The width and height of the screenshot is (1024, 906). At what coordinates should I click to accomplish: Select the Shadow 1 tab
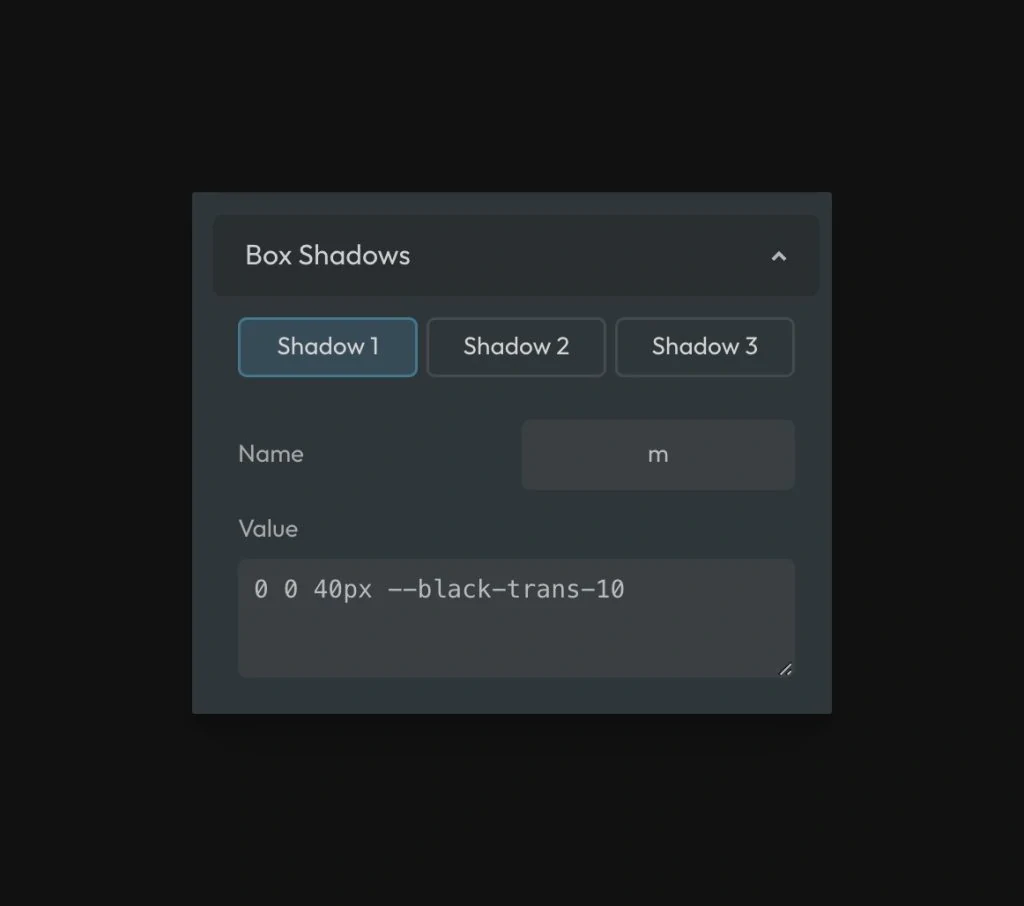click(x=327, y=347)
